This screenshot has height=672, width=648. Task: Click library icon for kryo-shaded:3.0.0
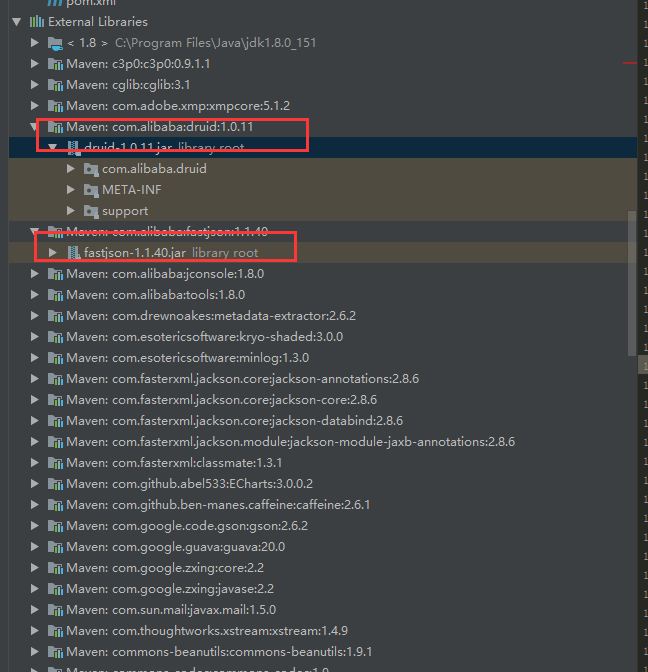pyautogui.click(x=55, y=337)
